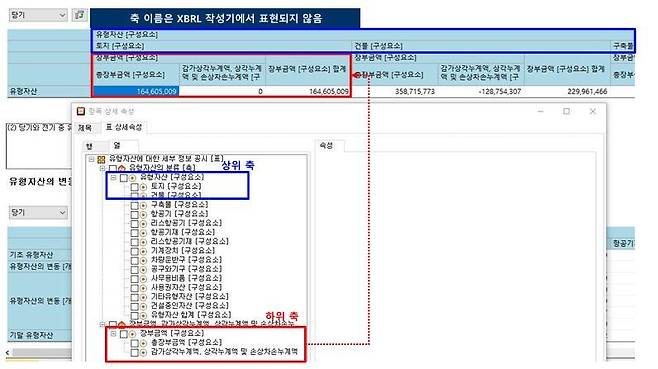Image resolution: width=658 pixels, height=369 pixels.
Task: Check the 감가상각누계액, 상각누계액 및 손상차손누계액 checkbox
Action: (134, 353)
